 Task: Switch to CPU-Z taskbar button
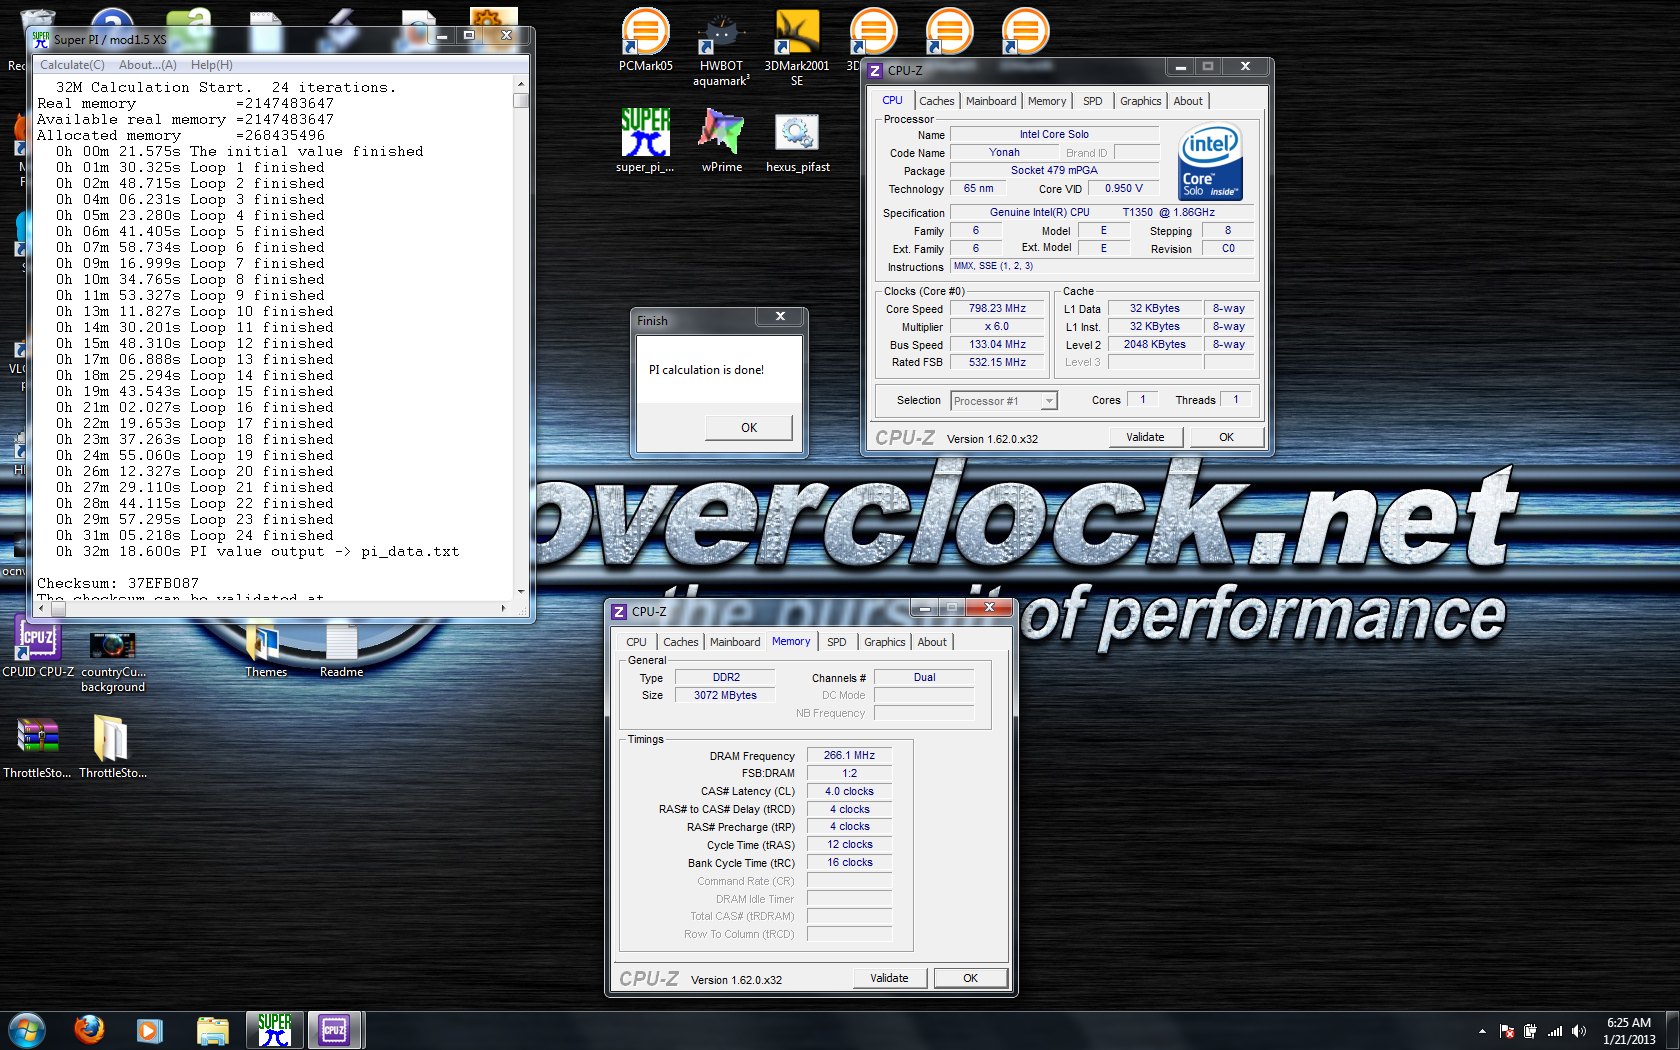pos(335,1030)
